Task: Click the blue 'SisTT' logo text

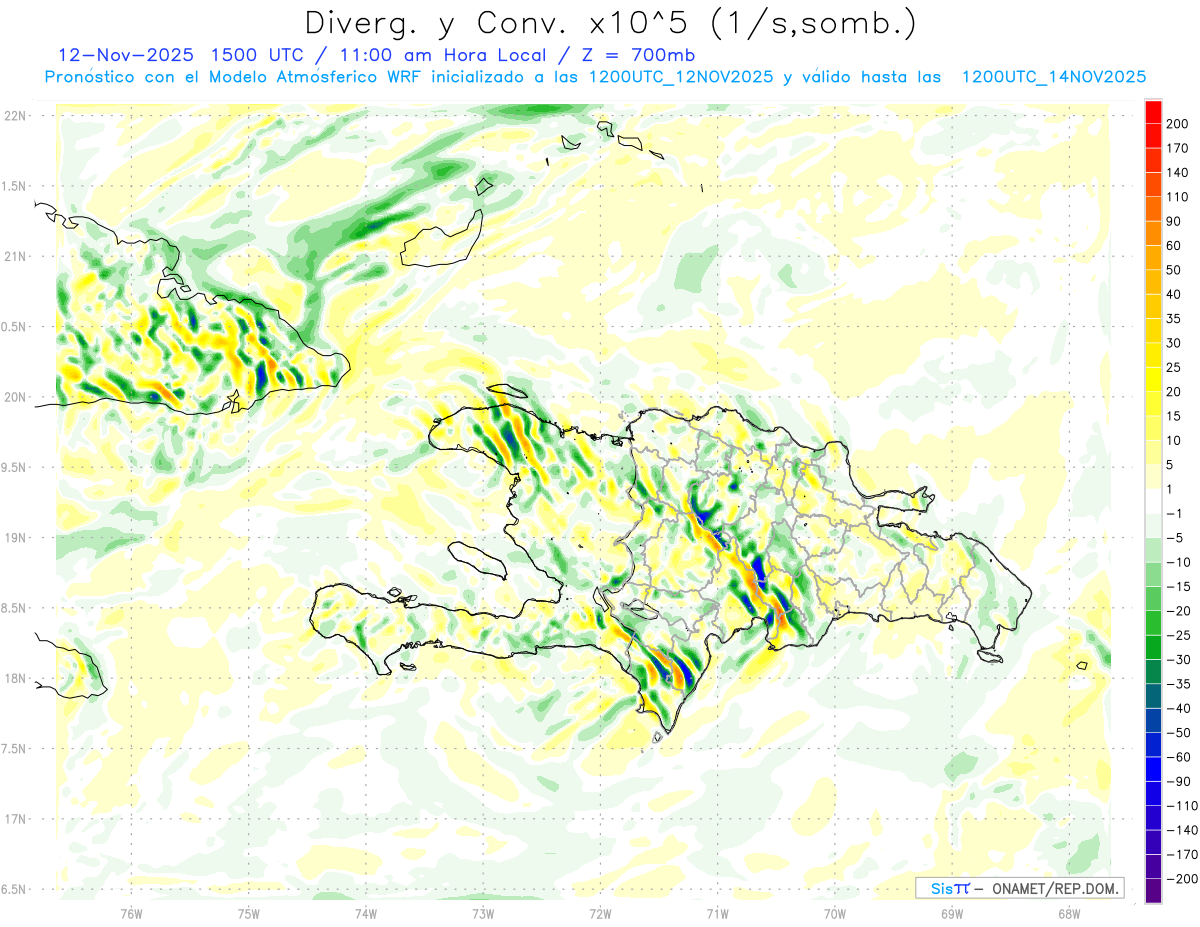Action: (949, 888)
